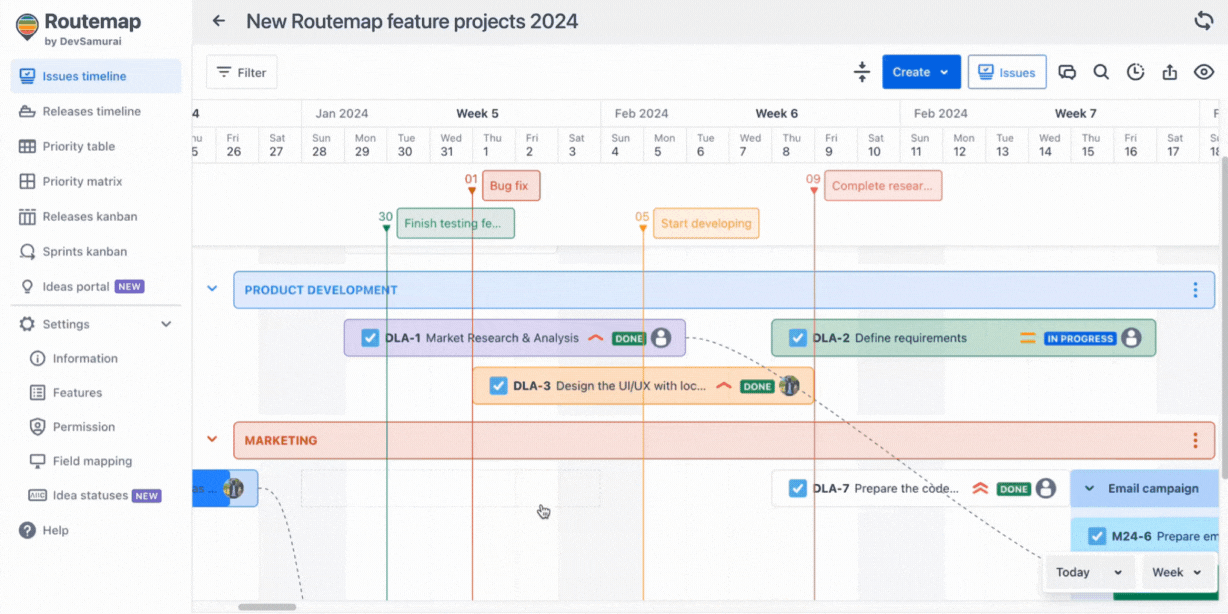Click the Filter button
This screenshot has height=614, width=1228.
coord(241,71)
